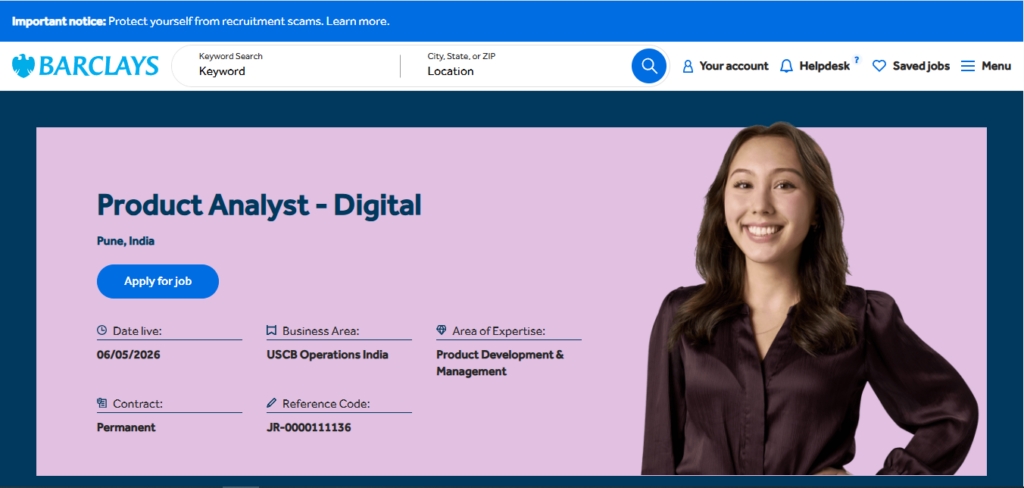Click the Reference Code label
1024x488 pixels.
(x=326, y=404)
